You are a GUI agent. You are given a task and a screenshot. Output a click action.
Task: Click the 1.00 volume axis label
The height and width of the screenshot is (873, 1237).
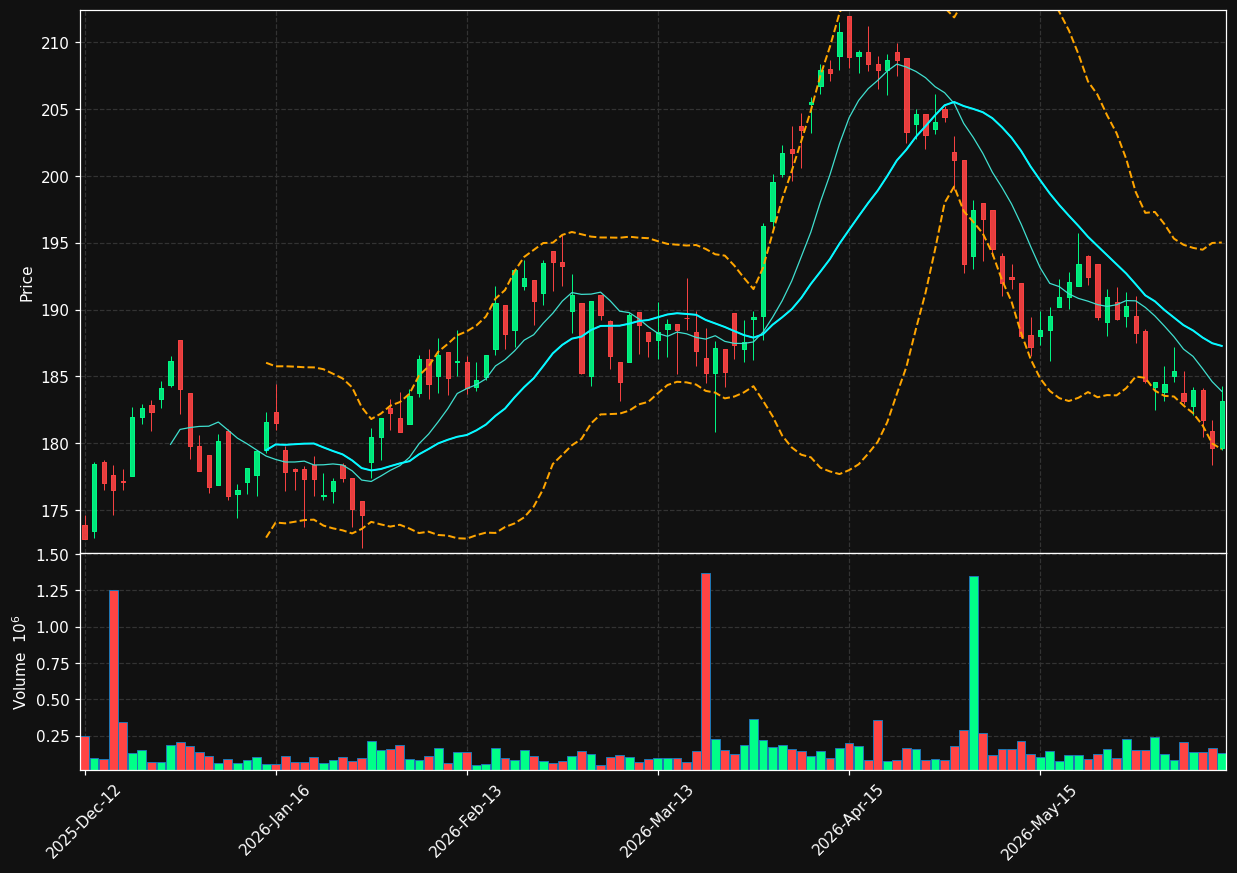click(52, 627)
